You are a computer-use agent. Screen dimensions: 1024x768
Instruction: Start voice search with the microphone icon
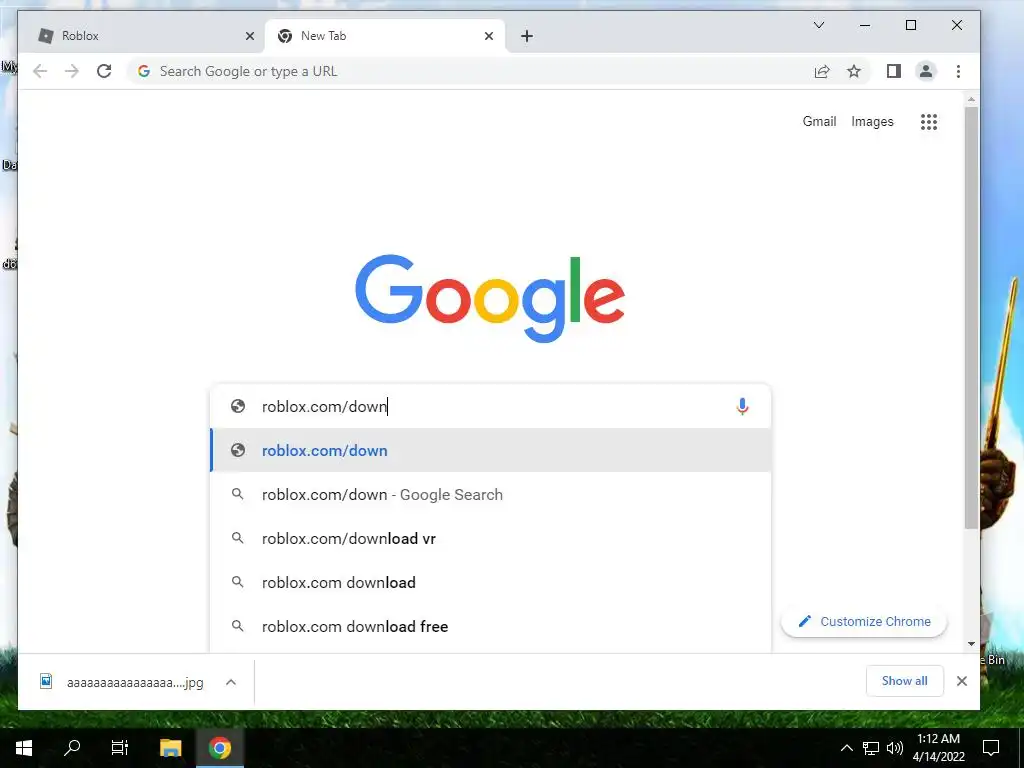tap(742, 406)
